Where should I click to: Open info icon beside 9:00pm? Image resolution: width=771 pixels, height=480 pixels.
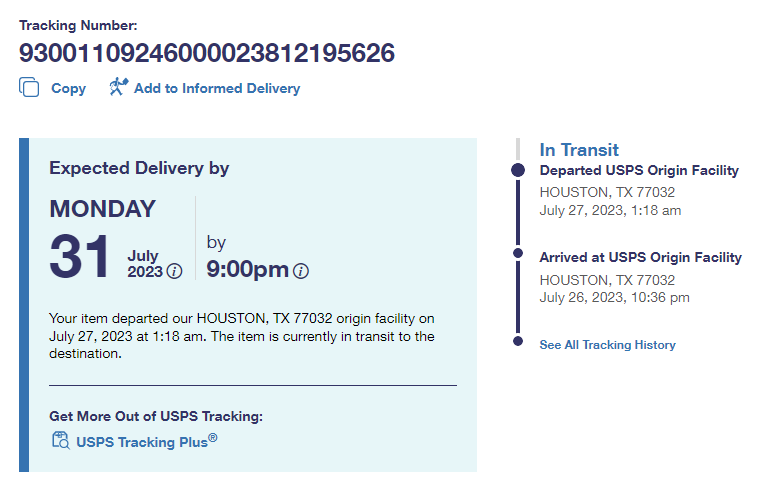[x=301, y=271]
